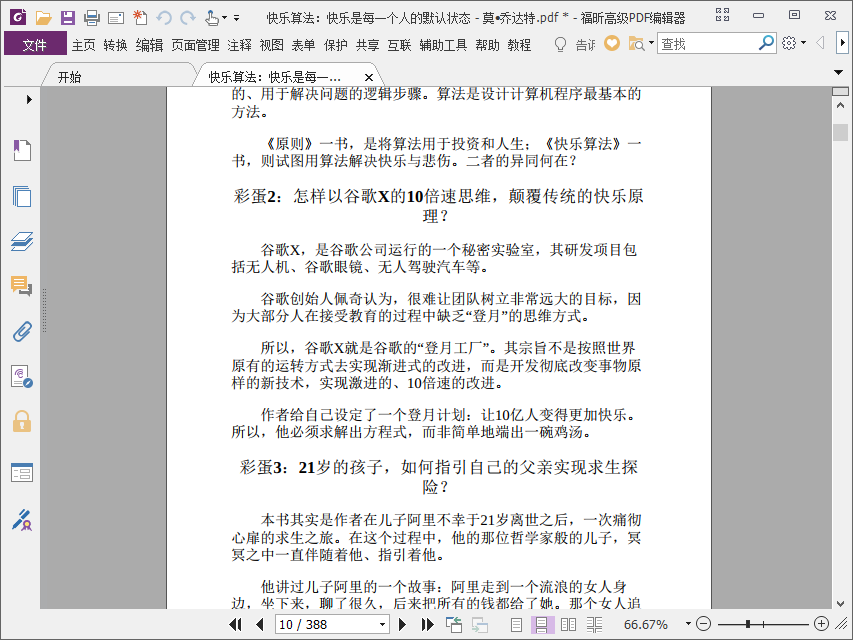This screenshot has height=640, width=853.
Task: Save document with the purple disk icon
Action: point(67,18)
